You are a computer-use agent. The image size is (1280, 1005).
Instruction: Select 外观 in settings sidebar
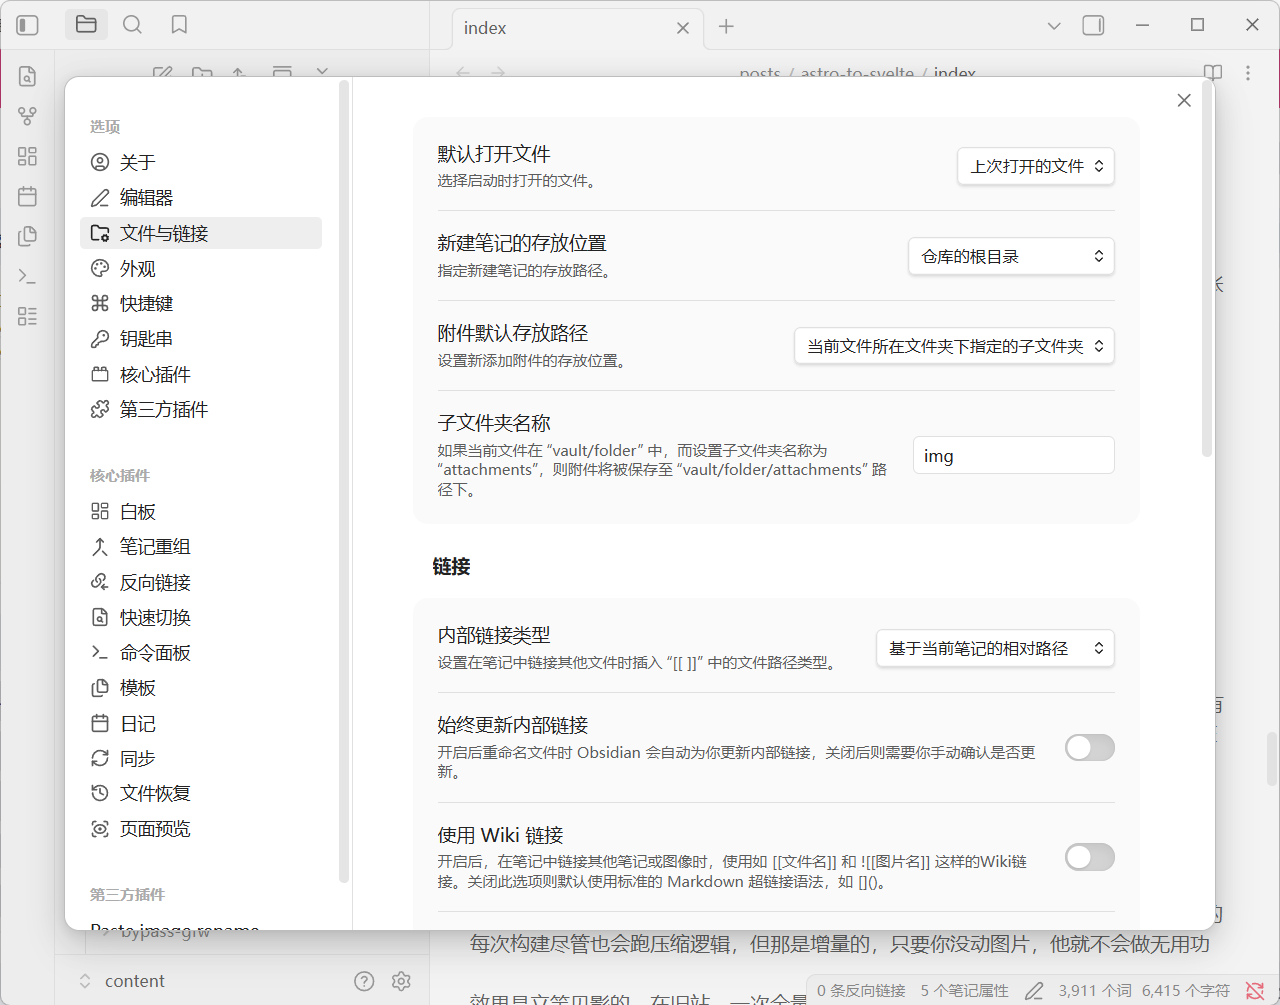[138, 268]
